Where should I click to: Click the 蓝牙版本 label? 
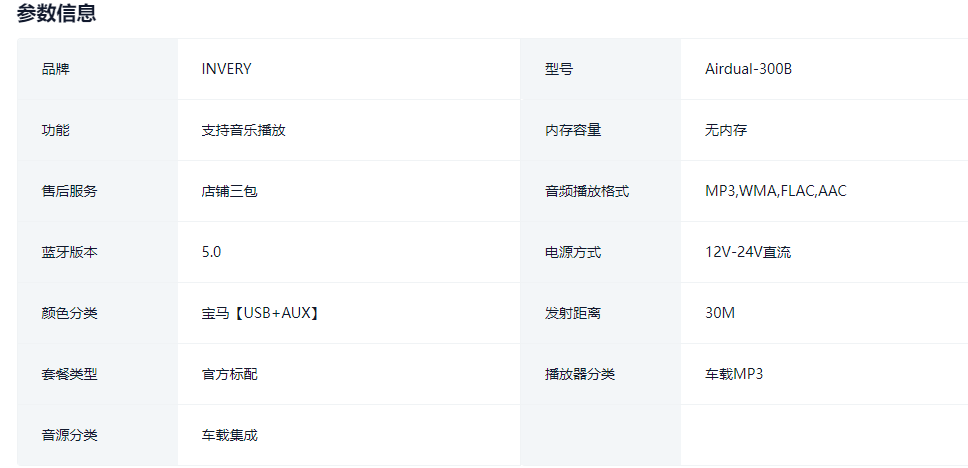pos(70,252)
